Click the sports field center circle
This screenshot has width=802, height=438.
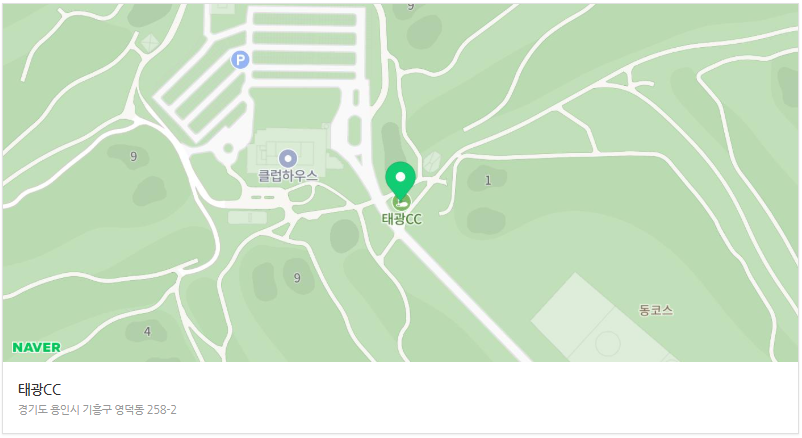608,343
